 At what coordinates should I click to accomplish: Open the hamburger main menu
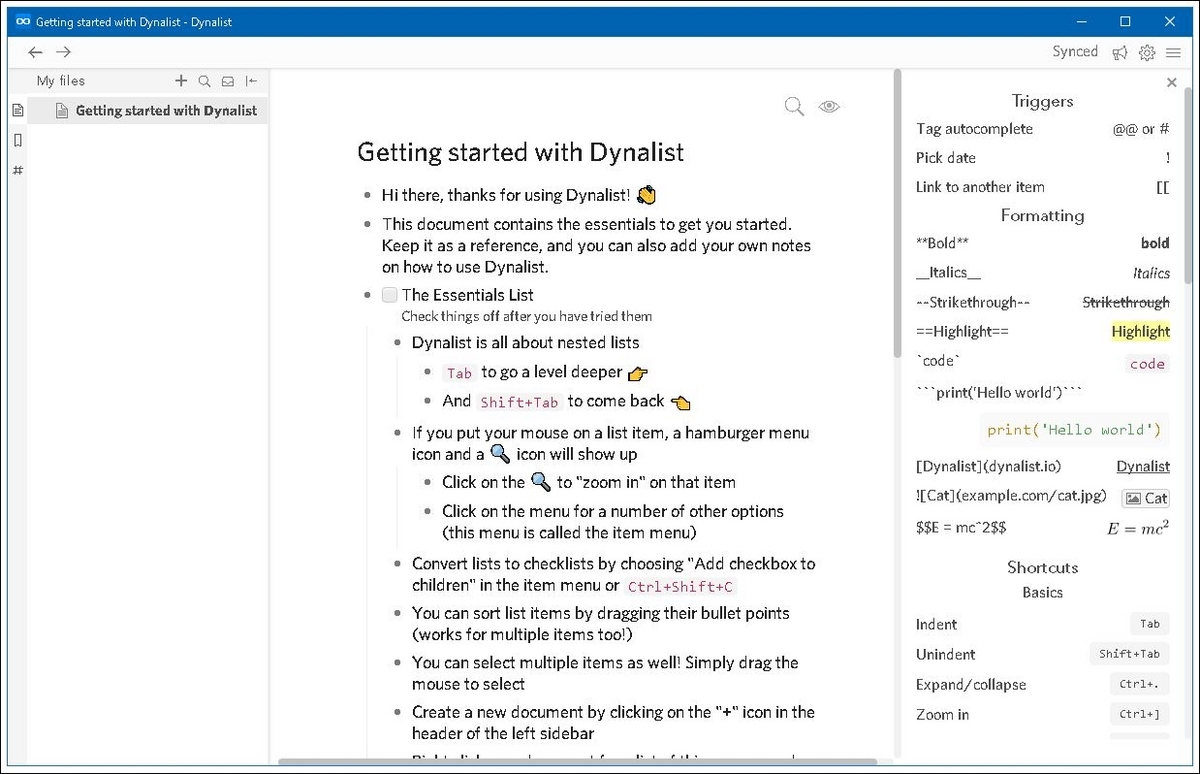pyautogui.click(x=1174, y=53)
